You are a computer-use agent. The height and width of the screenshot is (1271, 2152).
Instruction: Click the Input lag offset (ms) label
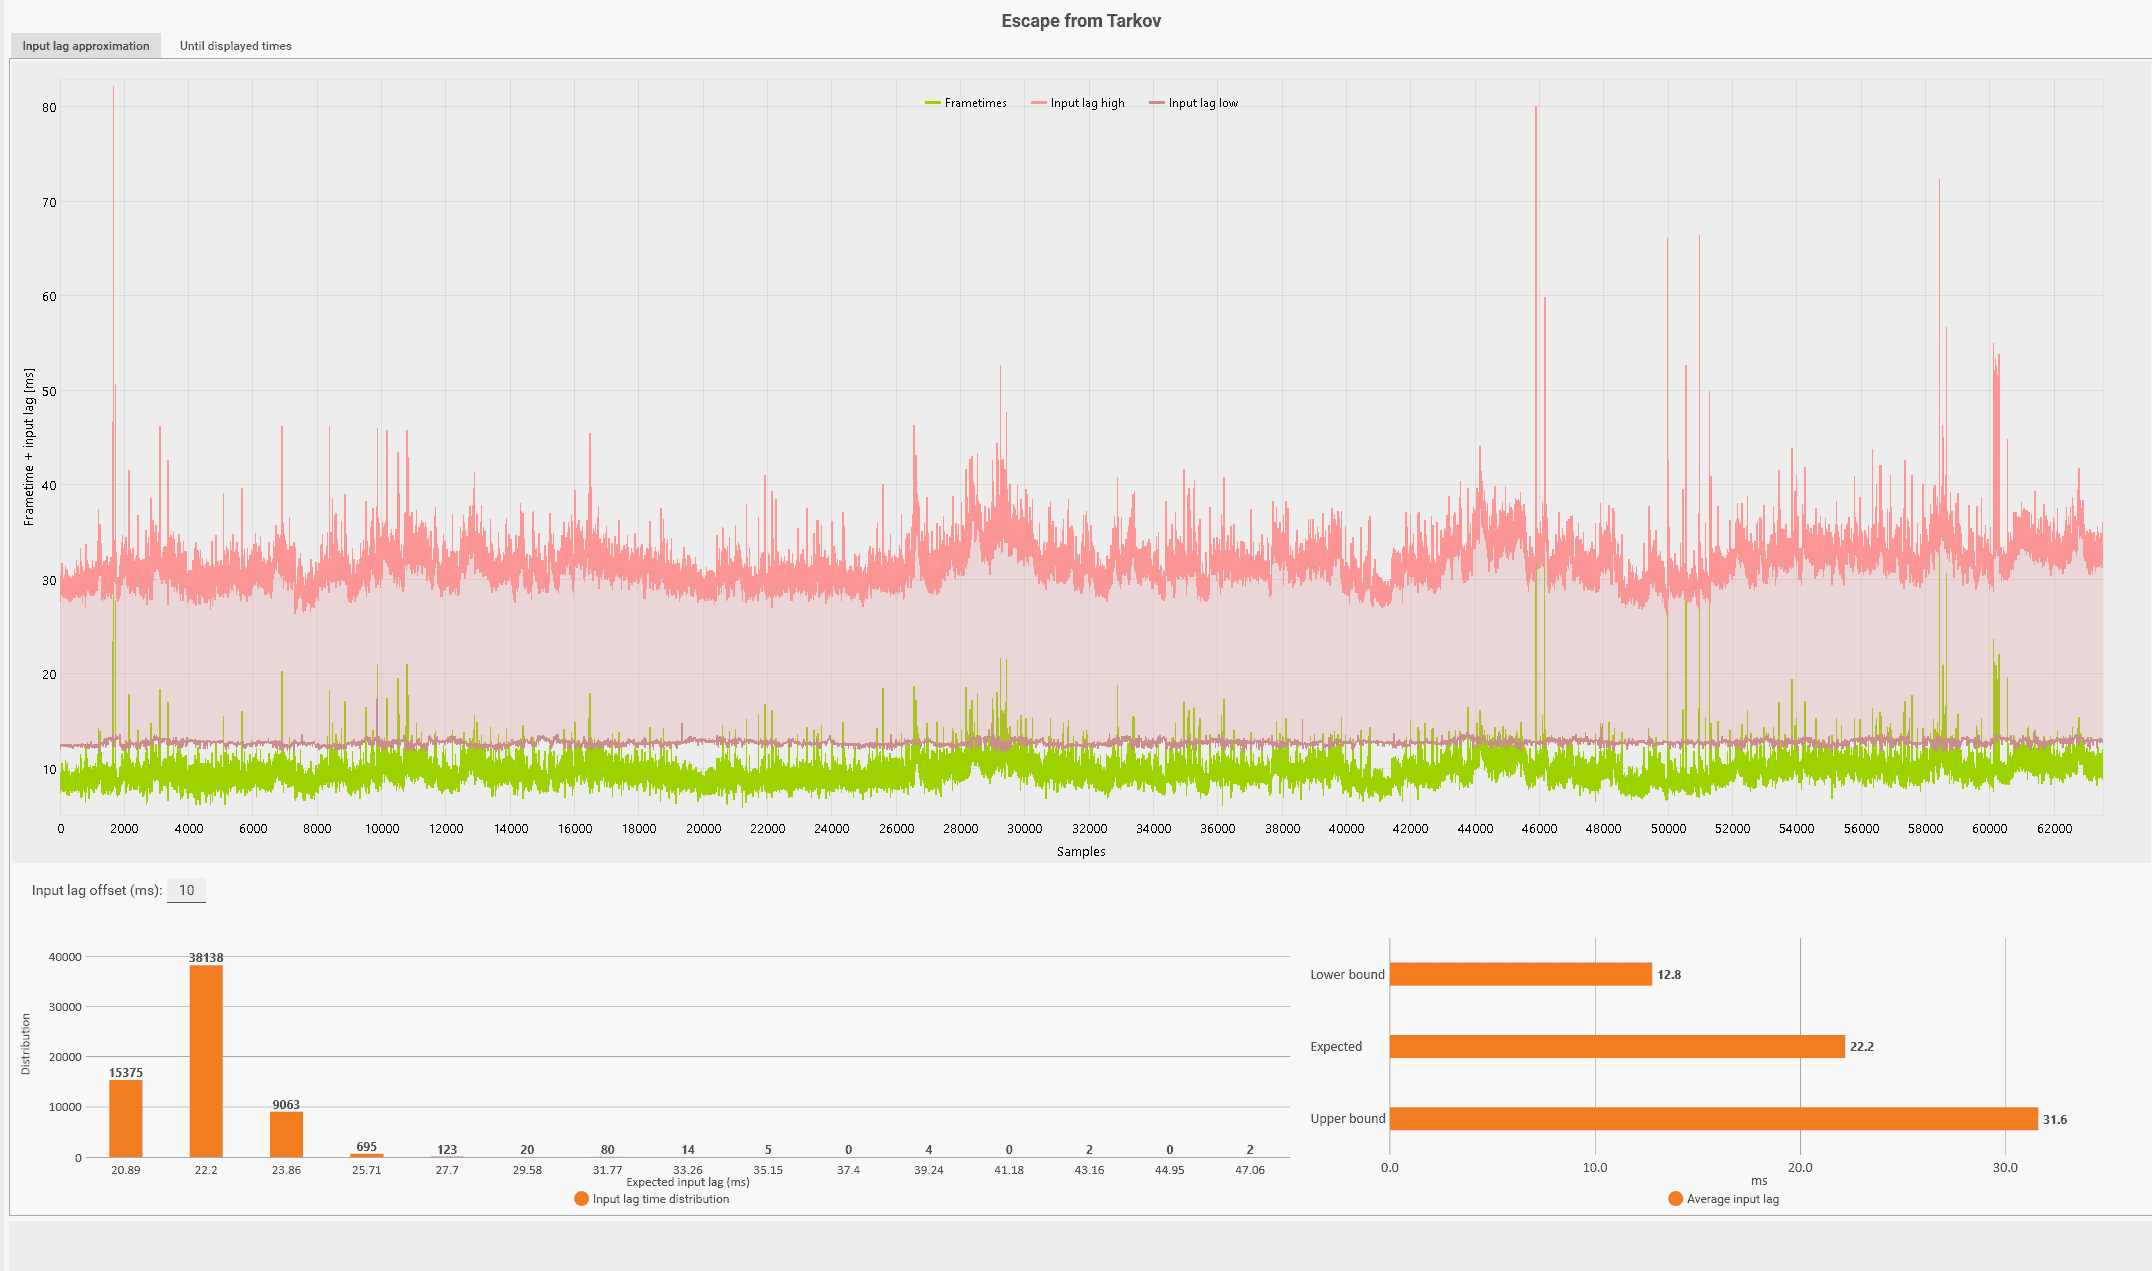(97, 890)
